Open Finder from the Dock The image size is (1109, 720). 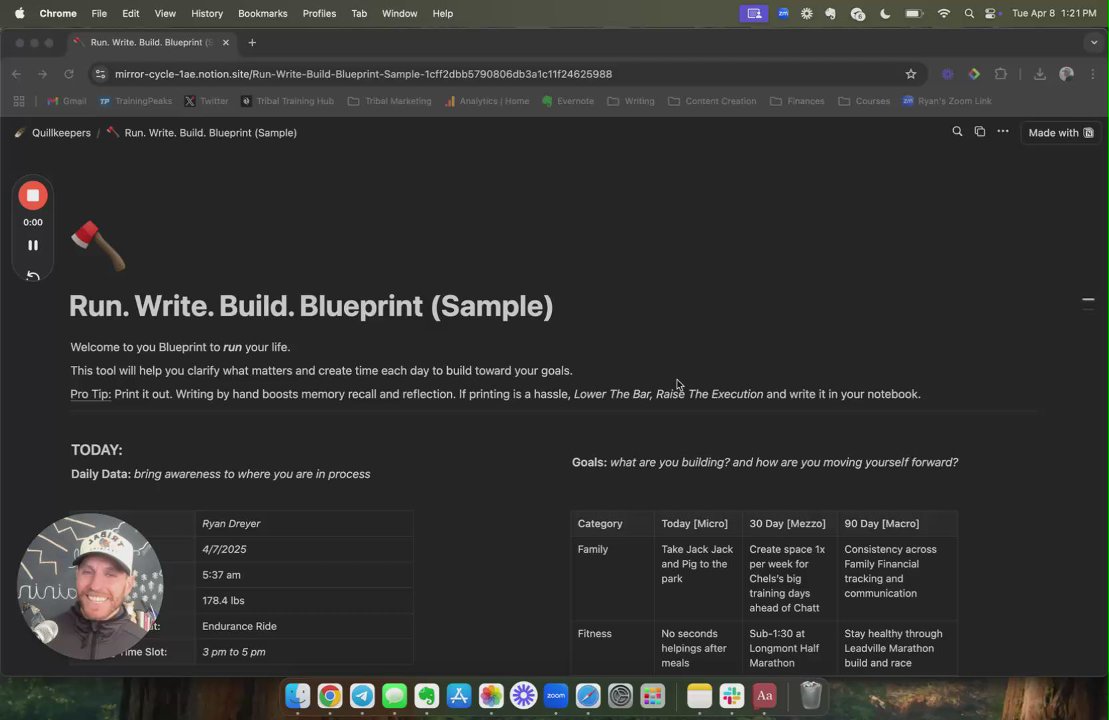[x=297, y=696]
